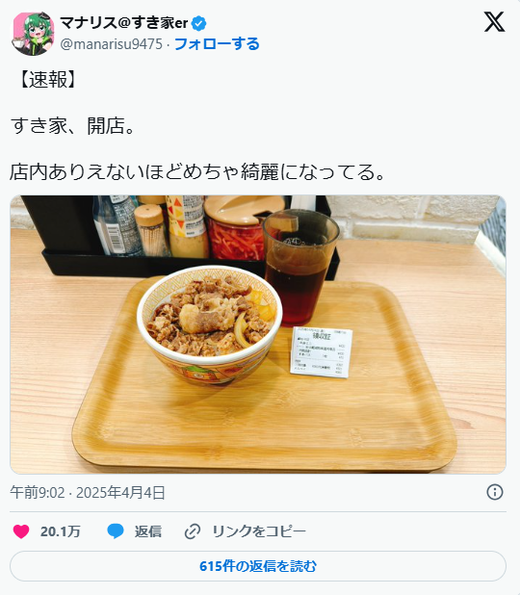
Task: Open the photo at the beef bowl
Action: (210, 324)
